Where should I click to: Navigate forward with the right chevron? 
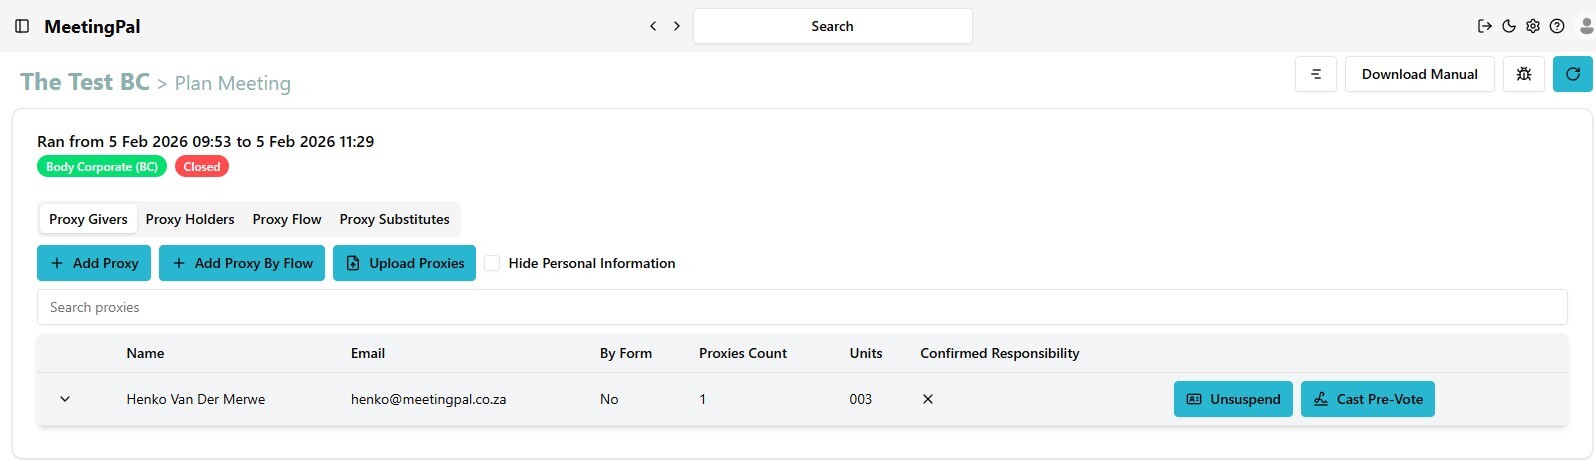point(677,26)
